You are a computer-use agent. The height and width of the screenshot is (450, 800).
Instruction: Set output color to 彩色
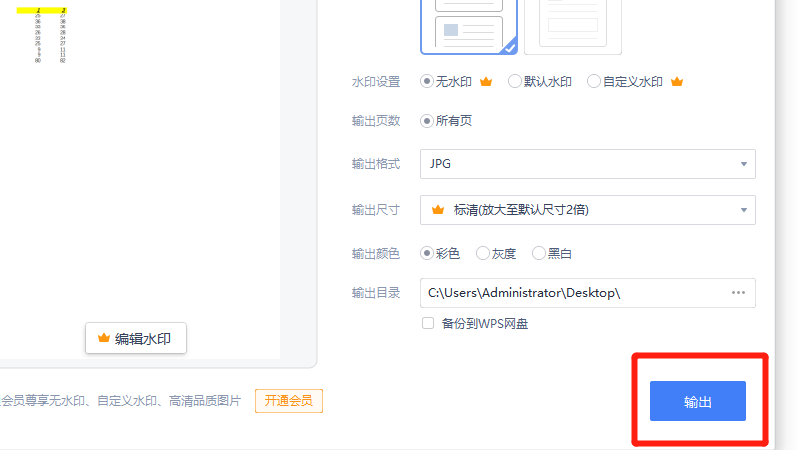pyautogui.click(x=427, y=254)
